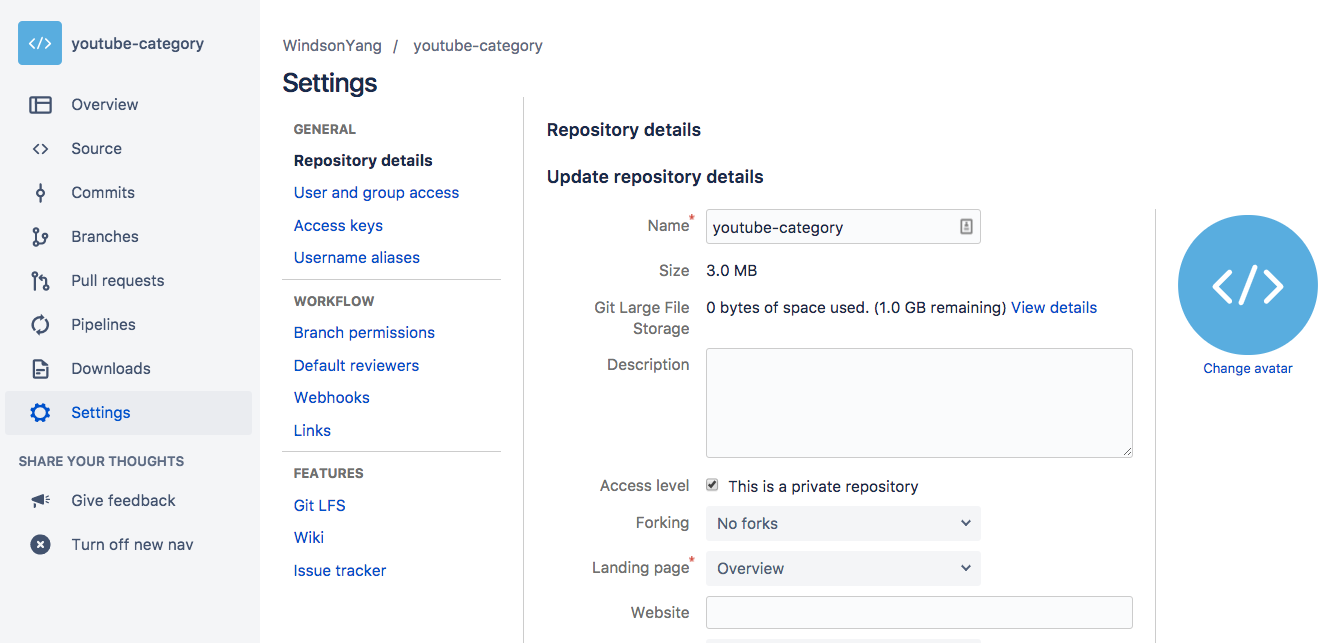This screenshot has width=1325, height=643.
Task: Open Branch permissions settings
Action: (364, 333)
